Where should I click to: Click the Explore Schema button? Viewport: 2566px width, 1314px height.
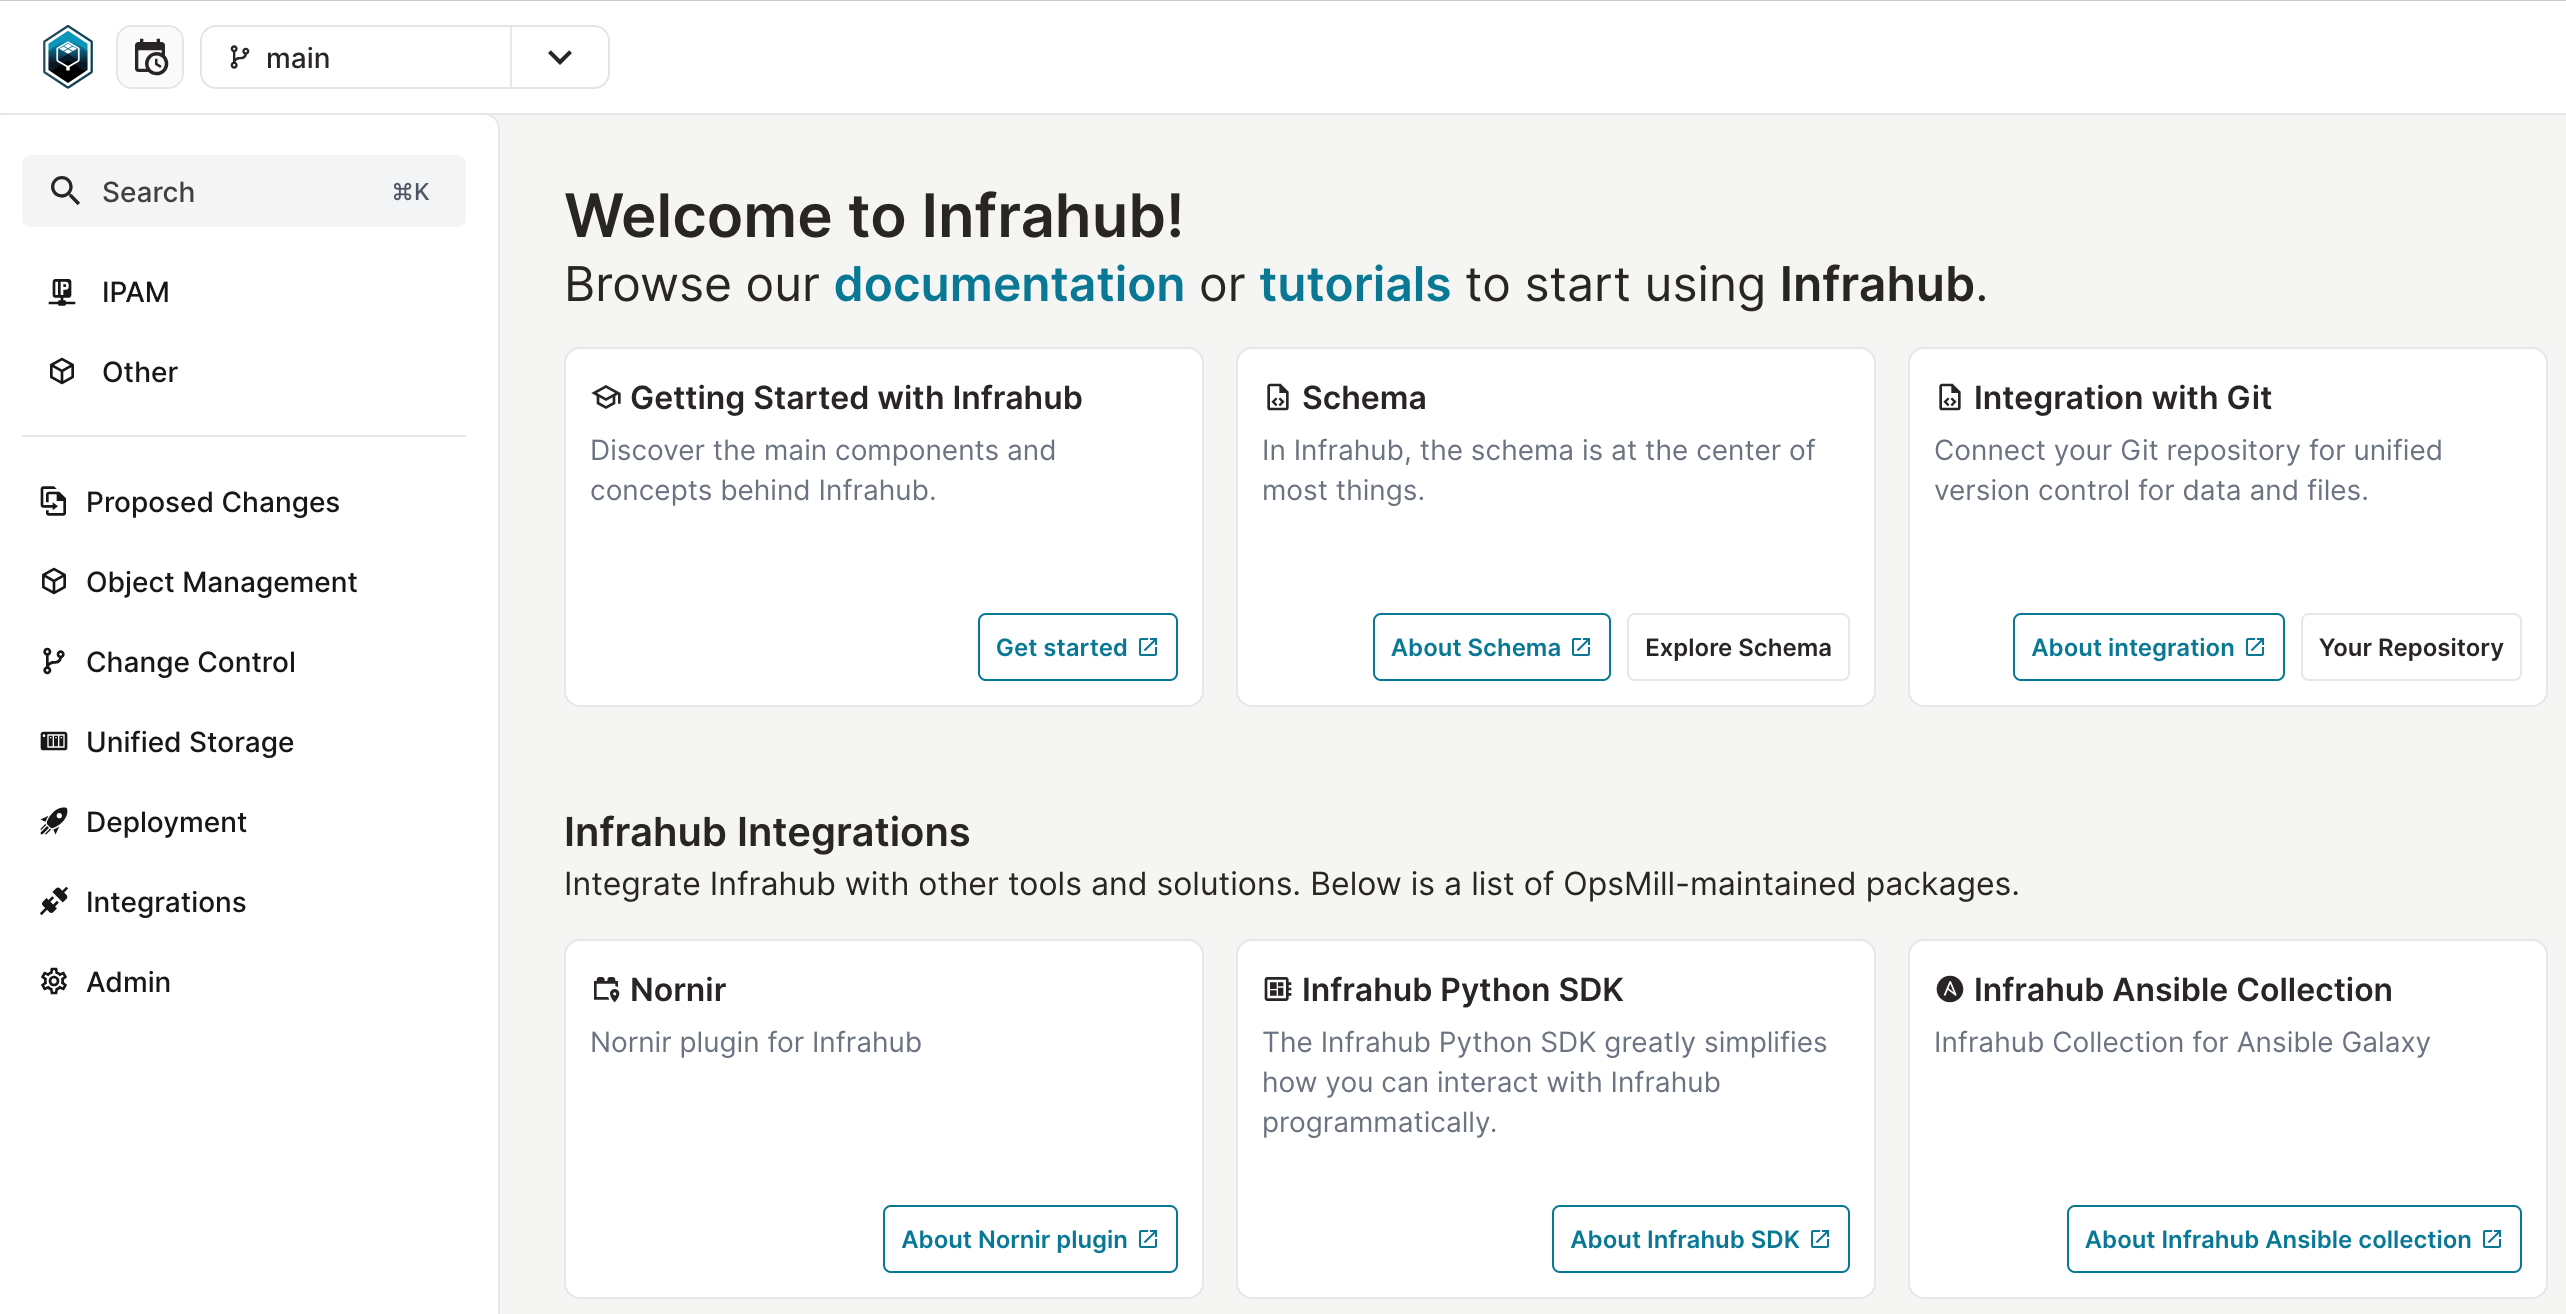[x=1737, y=647]
